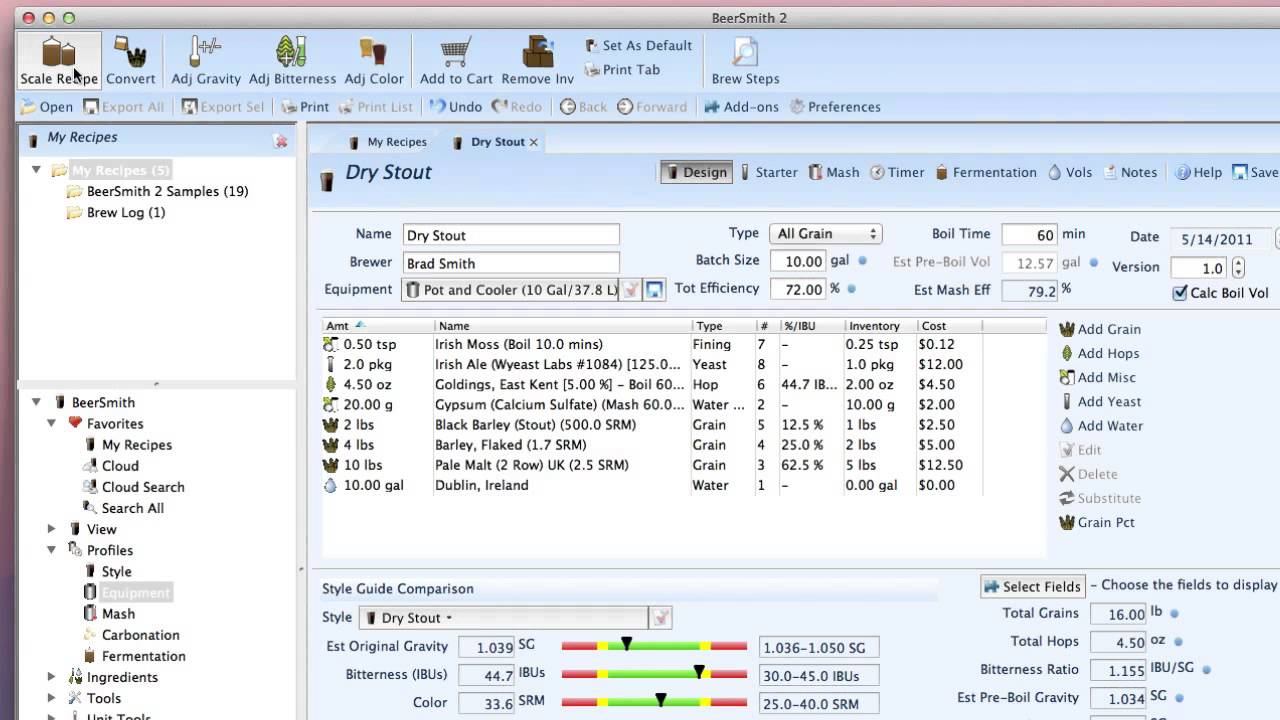Expand the Tools tree node
The height and width of the screenshot is (720, 1280).
(52, 698)
